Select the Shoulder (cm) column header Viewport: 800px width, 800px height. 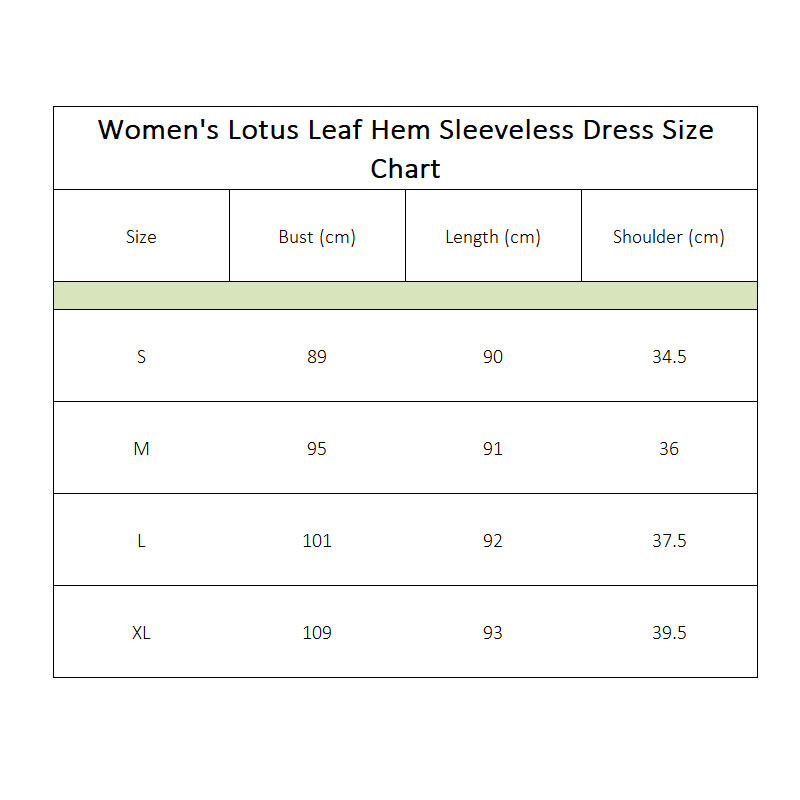click(669, 237)
